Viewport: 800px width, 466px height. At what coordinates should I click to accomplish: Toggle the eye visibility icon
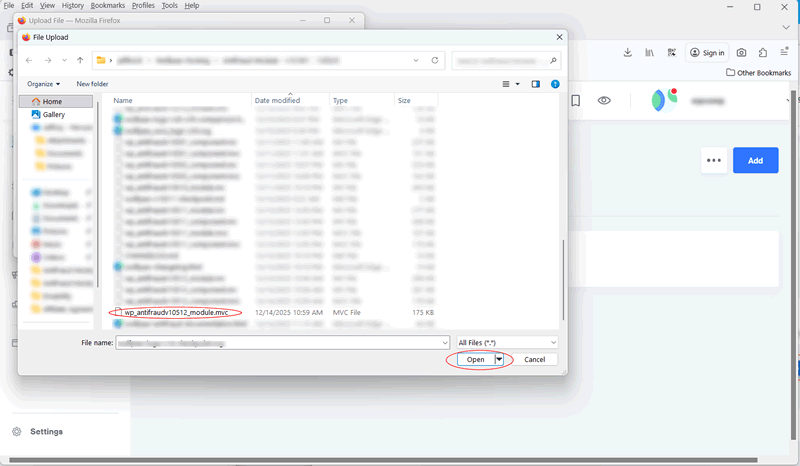click(x=604, y=101)
